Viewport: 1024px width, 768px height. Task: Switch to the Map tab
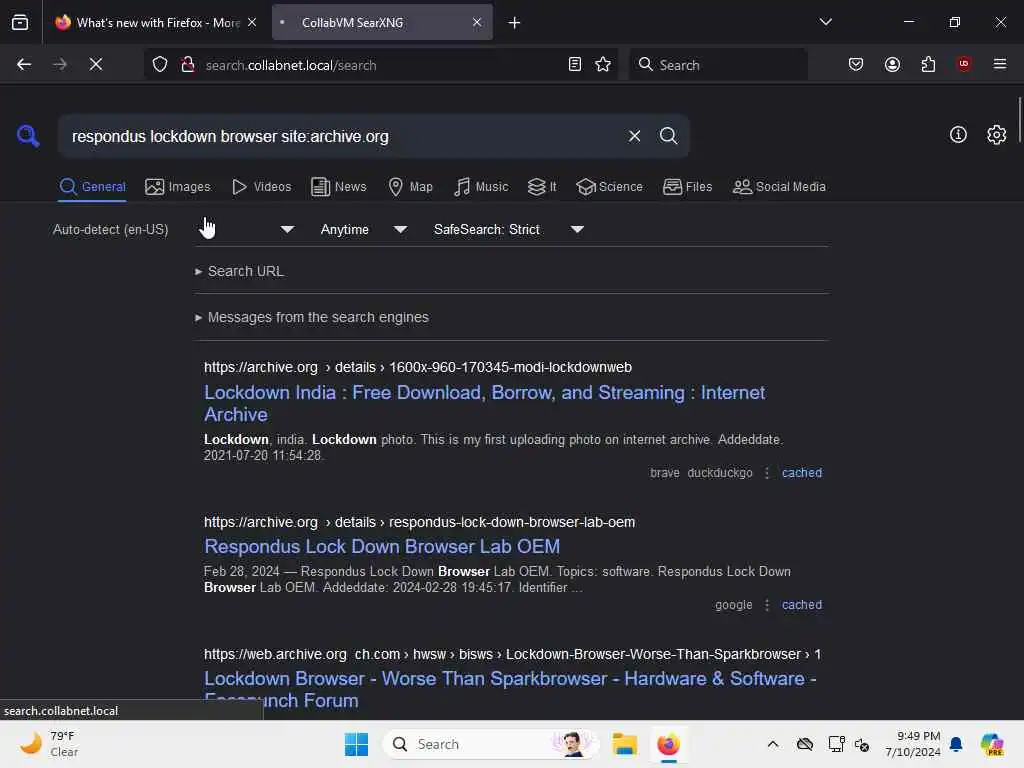click(x=410, y=187)
